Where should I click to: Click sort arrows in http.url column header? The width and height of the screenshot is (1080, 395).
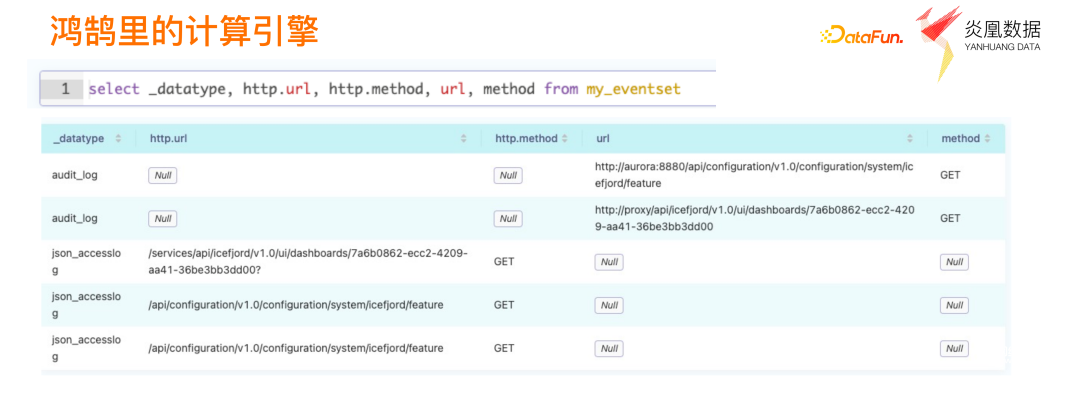tap(463, 139)
